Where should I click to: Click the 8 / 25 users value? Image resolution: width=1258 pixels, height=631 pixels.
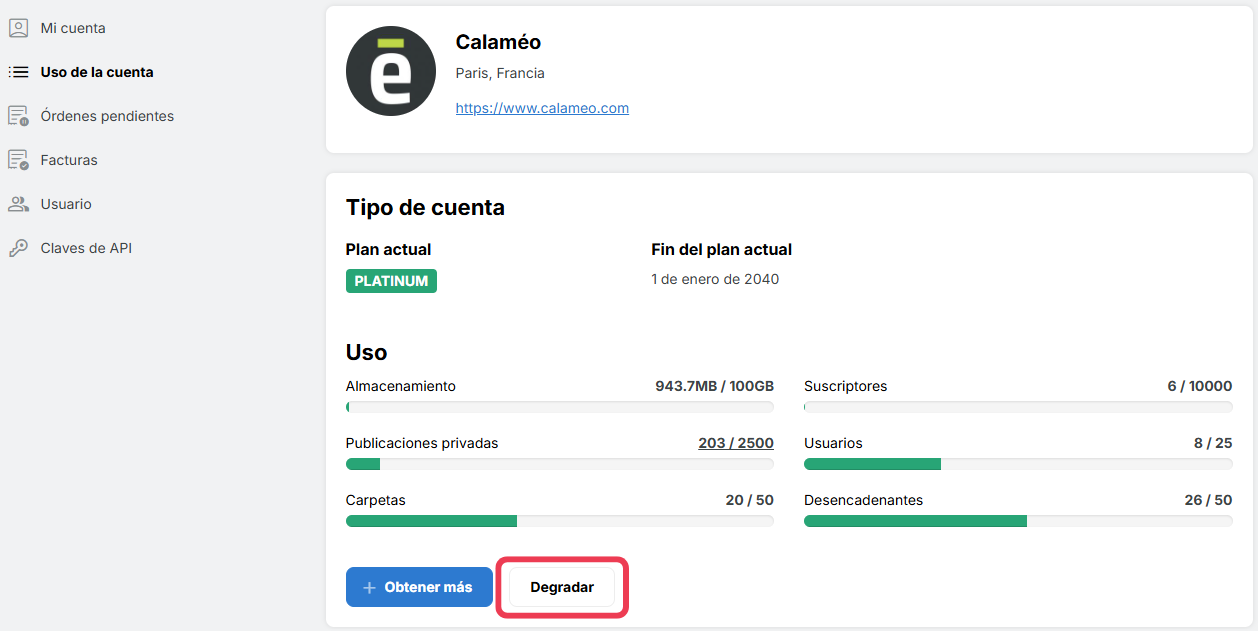[1213, 443]
